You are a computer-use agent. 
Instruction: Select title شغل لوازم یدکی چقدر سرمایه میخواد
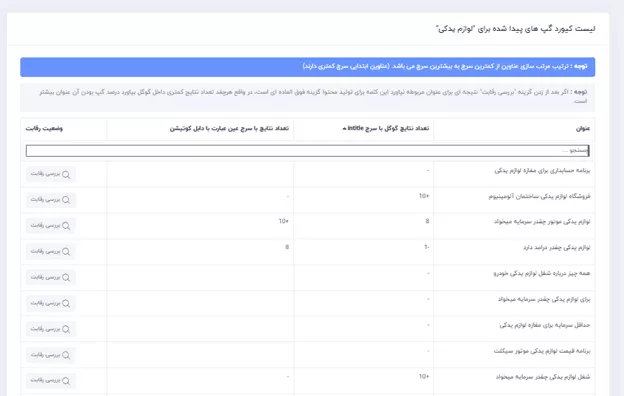pos(543,376)
